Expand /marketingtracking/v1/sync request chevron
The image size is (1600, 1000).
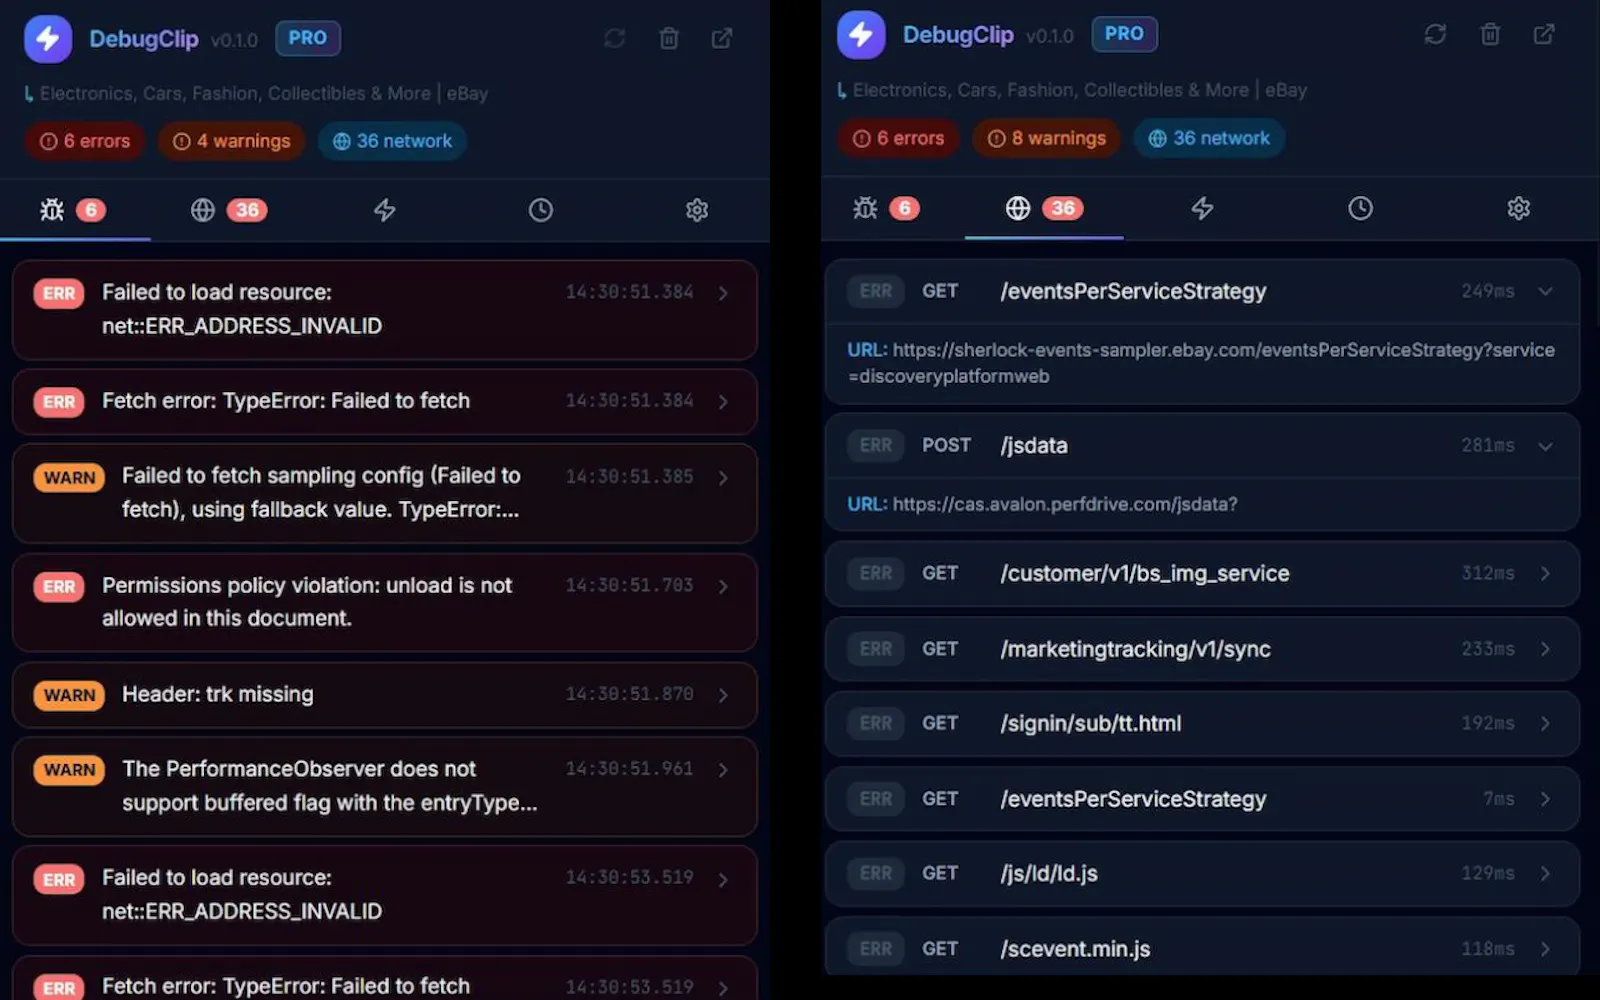(1545, 649)
